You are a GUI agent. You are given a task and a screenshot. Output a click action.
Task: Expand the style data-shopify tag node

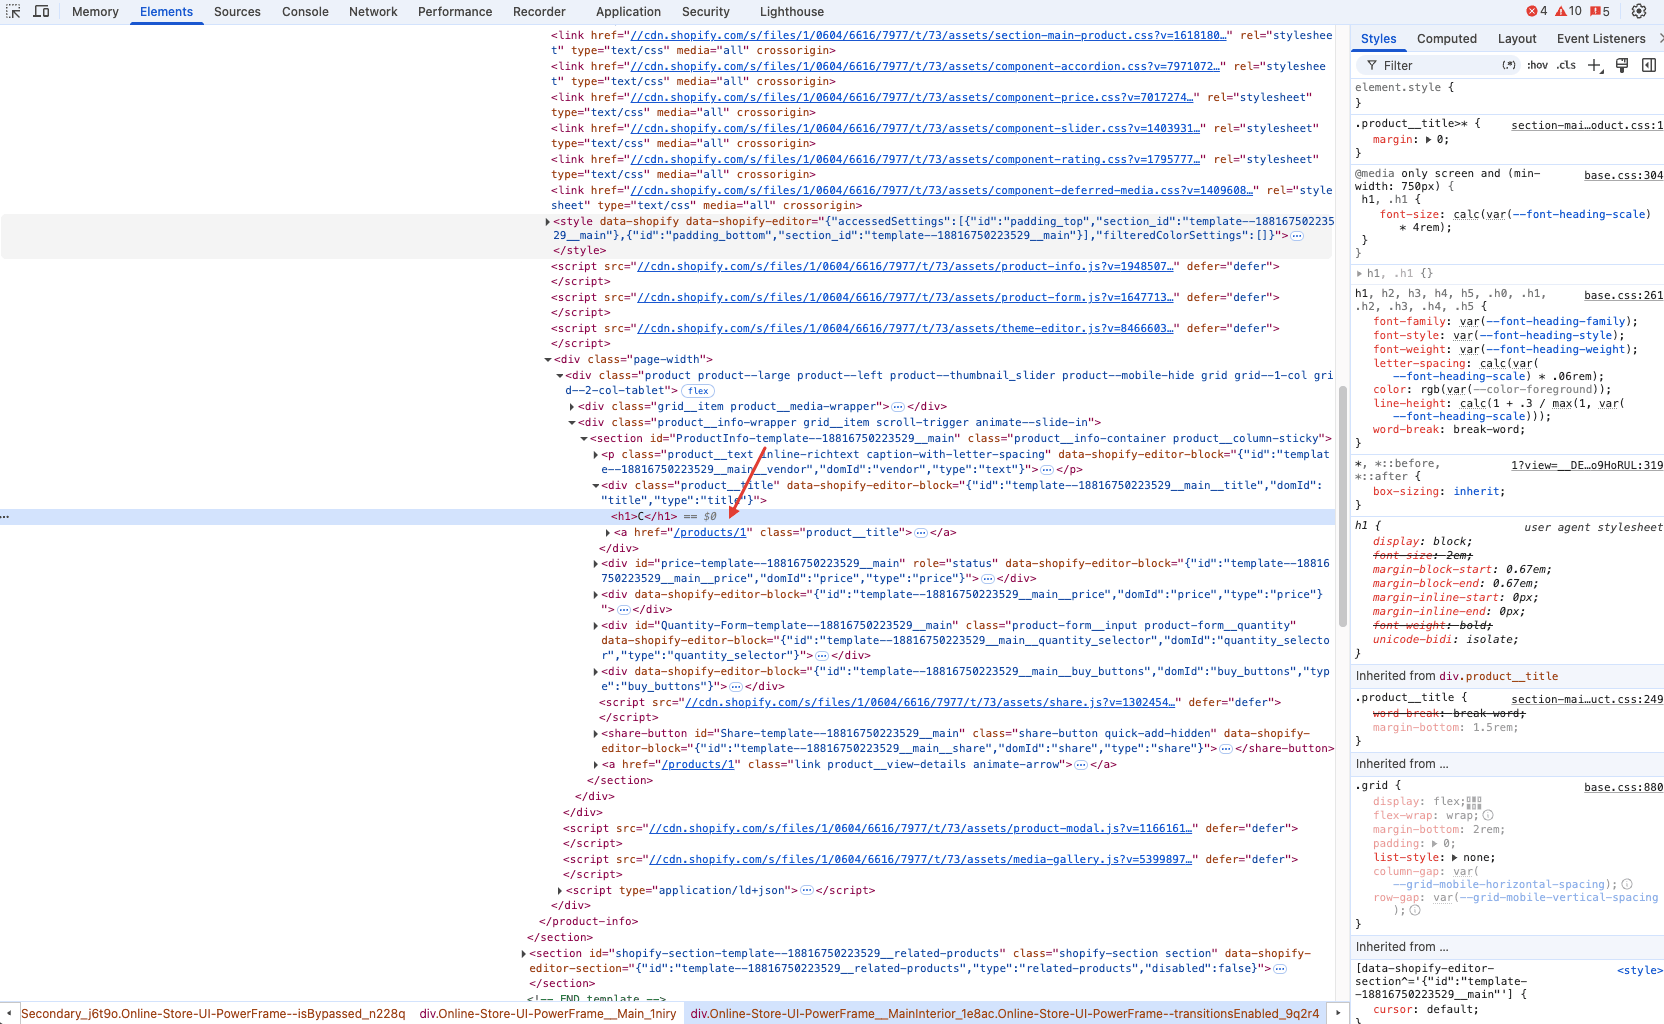[548, 222]
